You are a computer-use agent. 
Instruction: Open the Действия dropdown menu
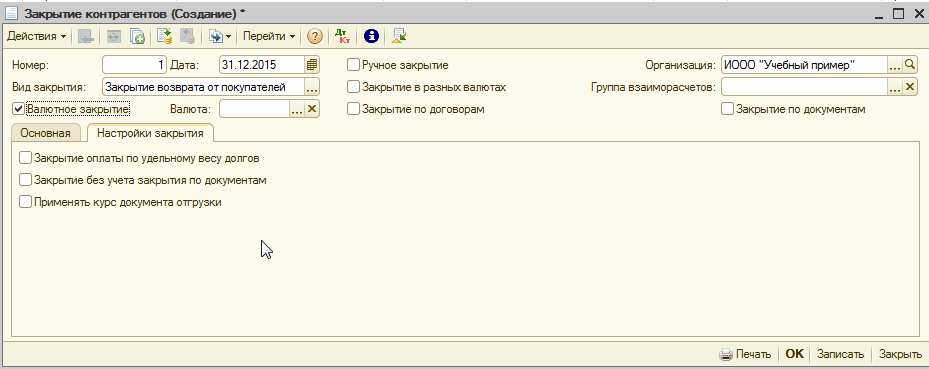pos(36,37)
